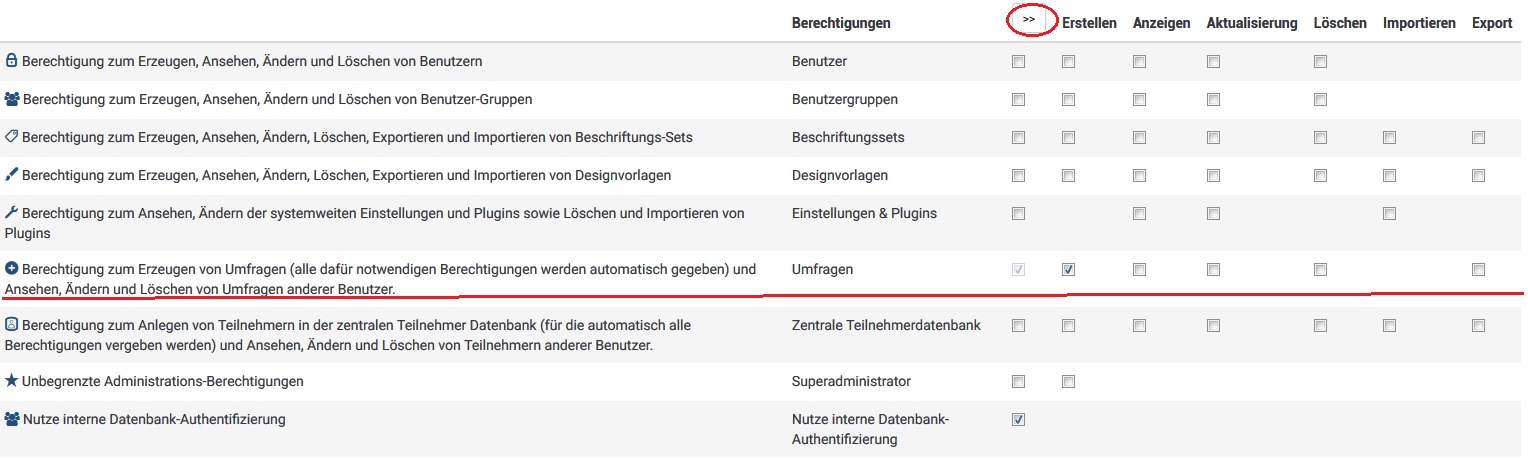Tick Importieren checkbox for Einstellungen & Plugins
This screenshot has height=459, width=1528.
(1389, 213)
